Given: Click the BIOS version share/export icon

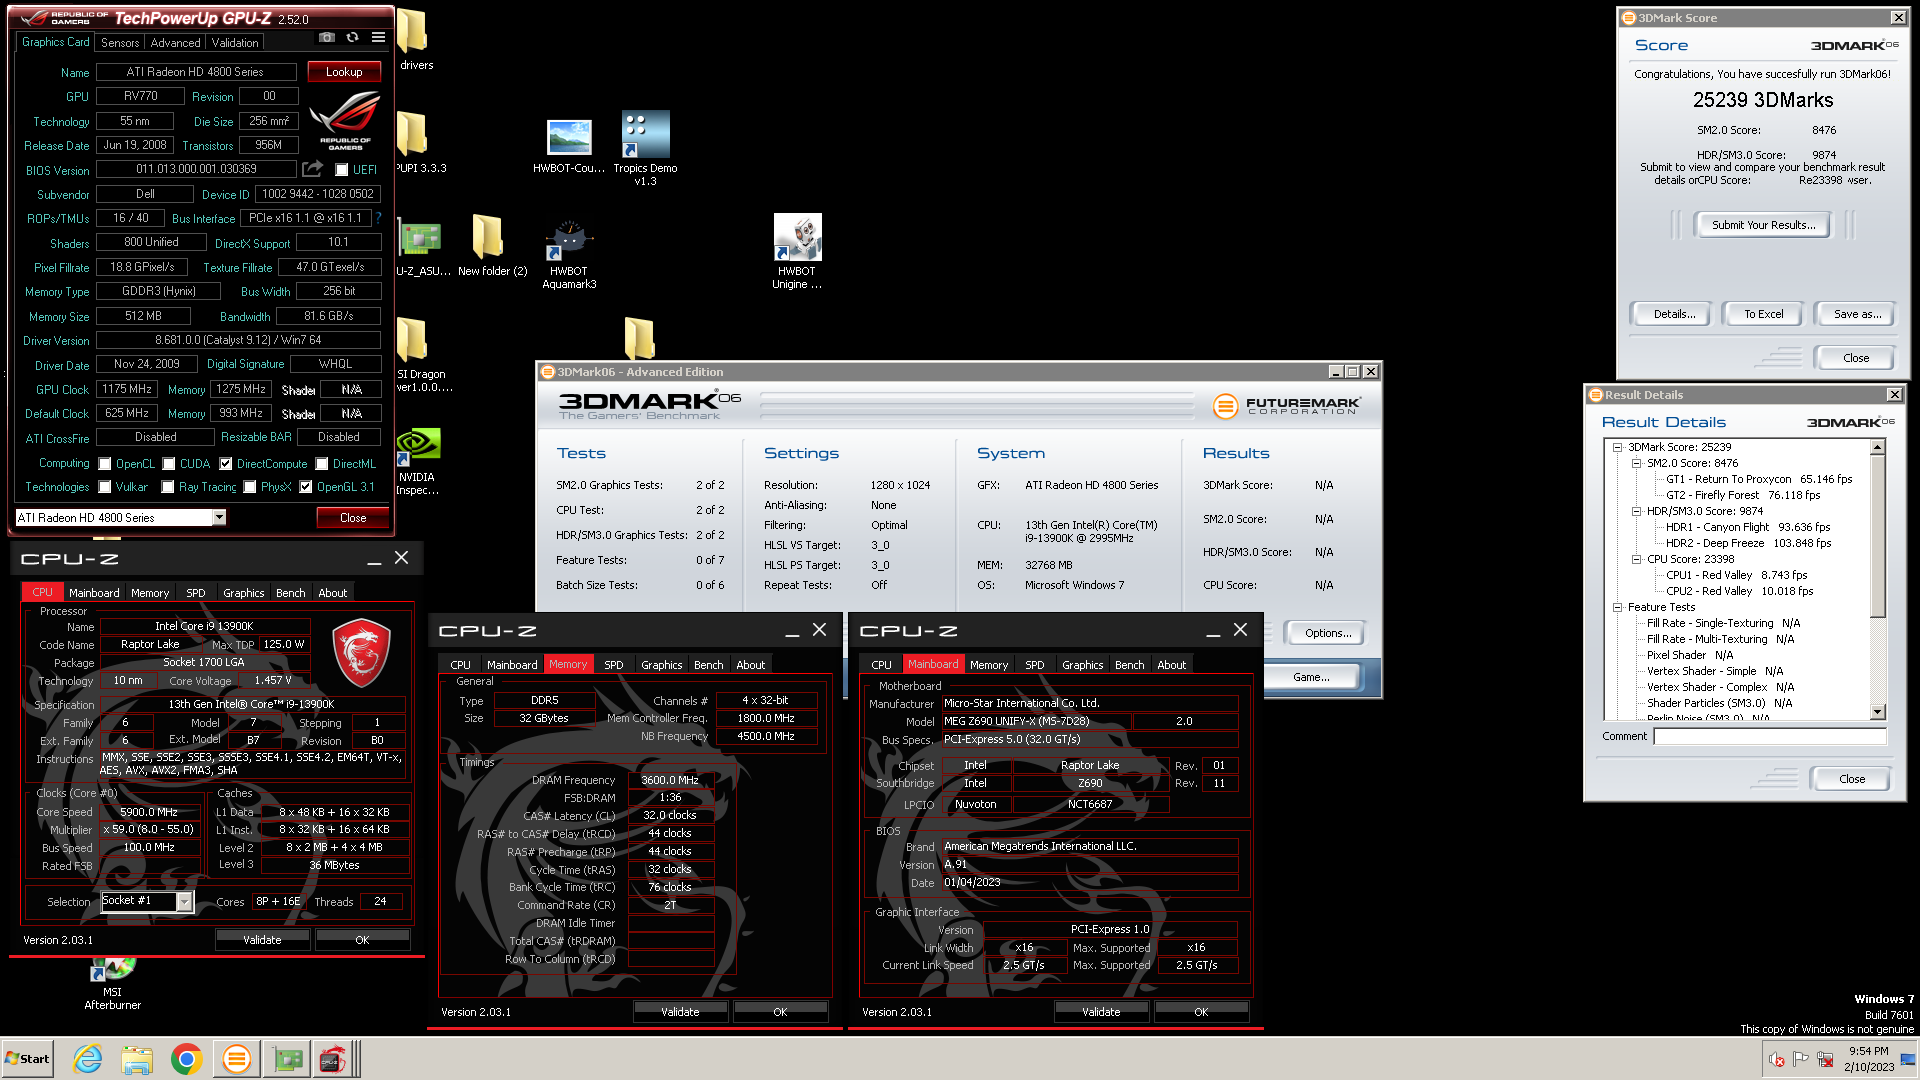Looking at the screenshot, I should tap(313, 169).
